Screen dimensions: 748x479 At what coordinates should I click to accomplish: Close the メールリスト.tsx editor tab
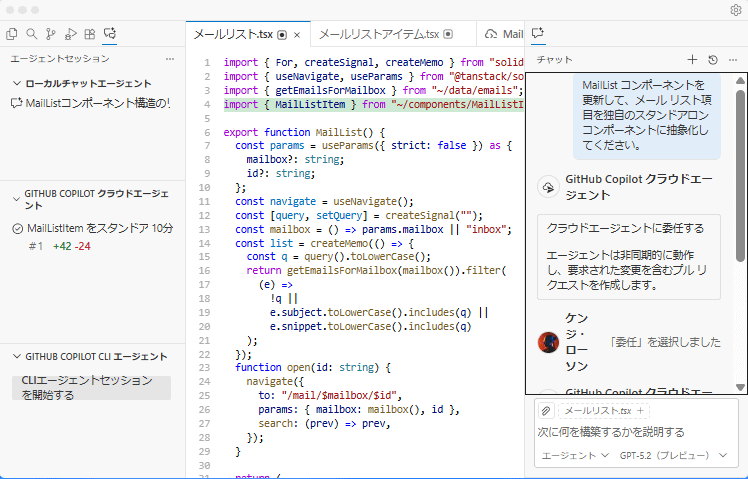point(298,34)
